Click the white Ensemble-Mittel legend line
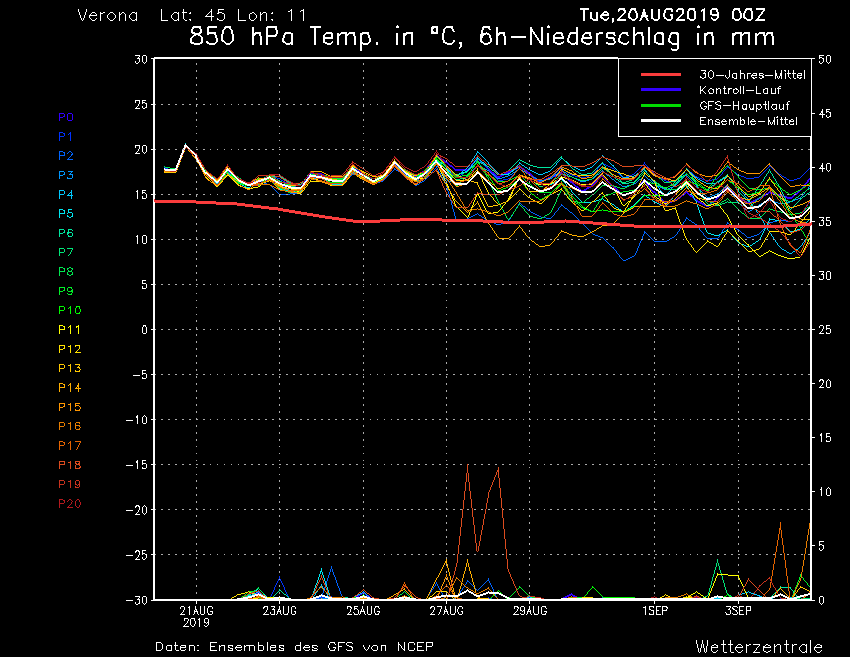This screenshot has width=850, height=657. [661, 121]
